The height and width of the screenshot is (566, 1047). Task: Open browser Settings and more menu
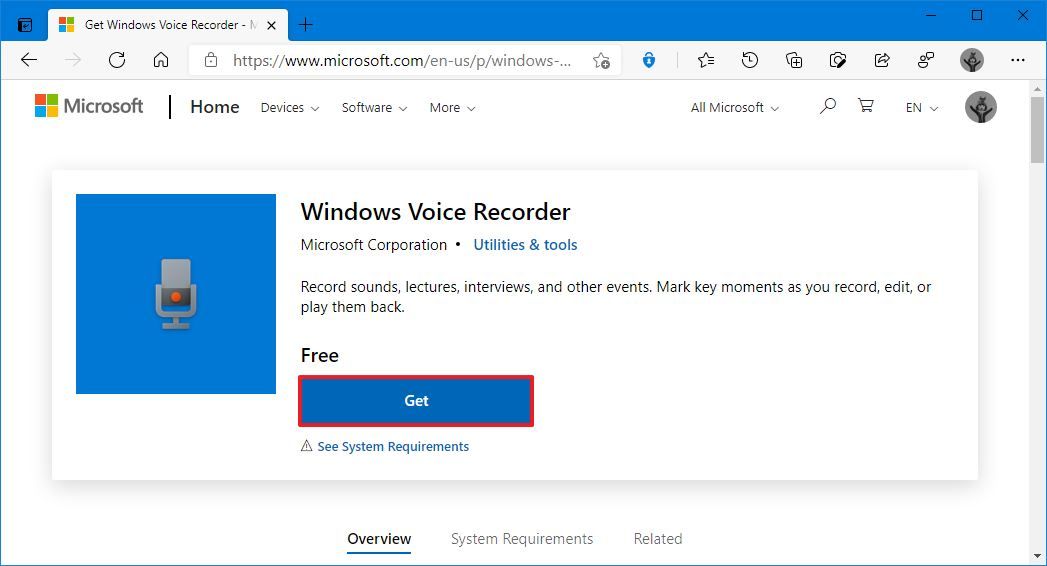tap(1018, 60)
